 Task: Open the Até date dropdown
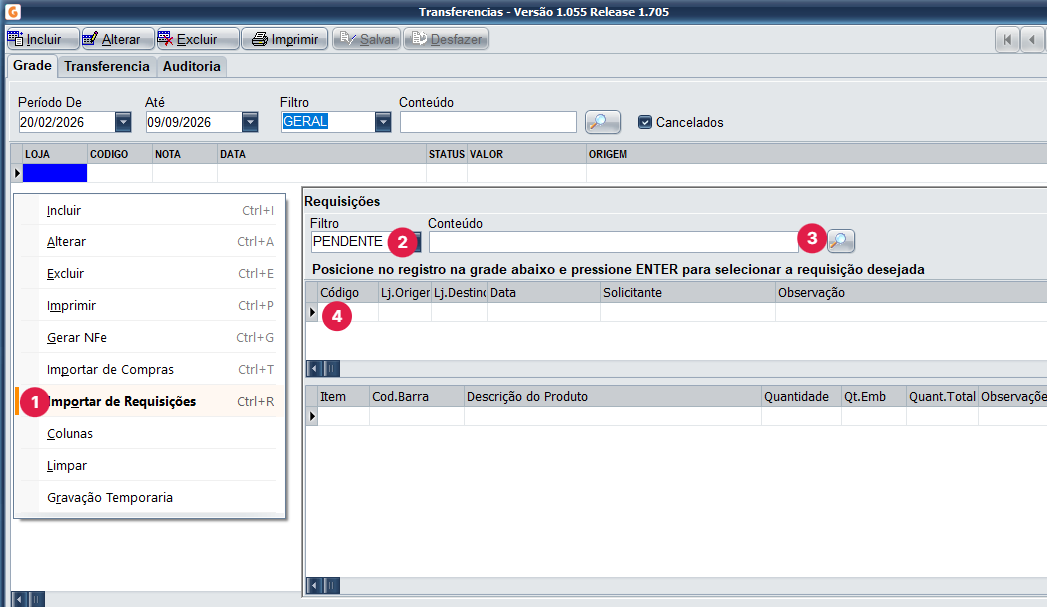(x=250, y=122)
